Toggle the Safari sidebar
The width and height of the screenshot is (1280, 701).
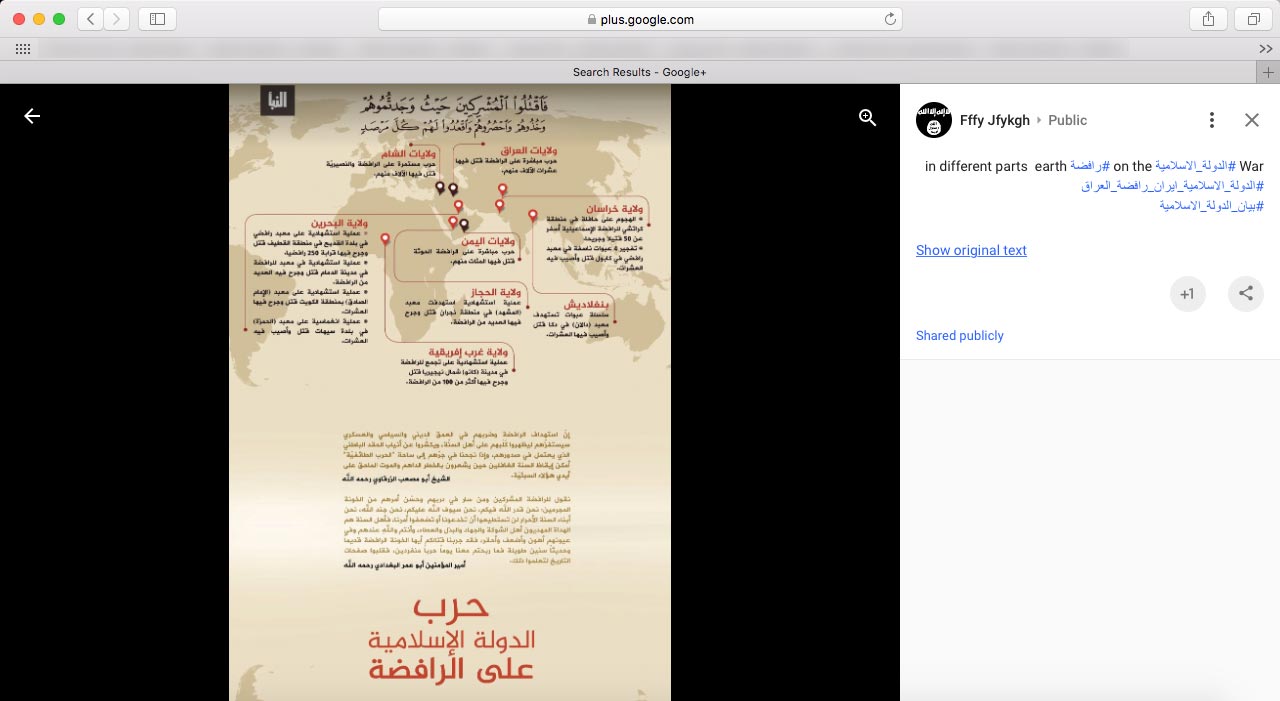tap(157, 19)
